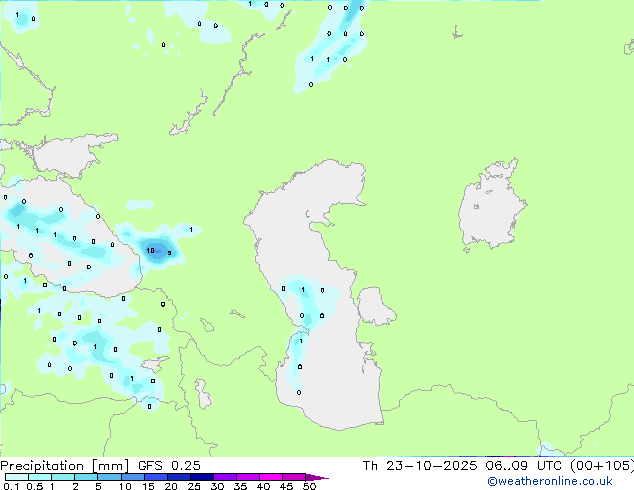Click the legend label '0.1'
Screen dimensions: 634x490
(11, 486)
